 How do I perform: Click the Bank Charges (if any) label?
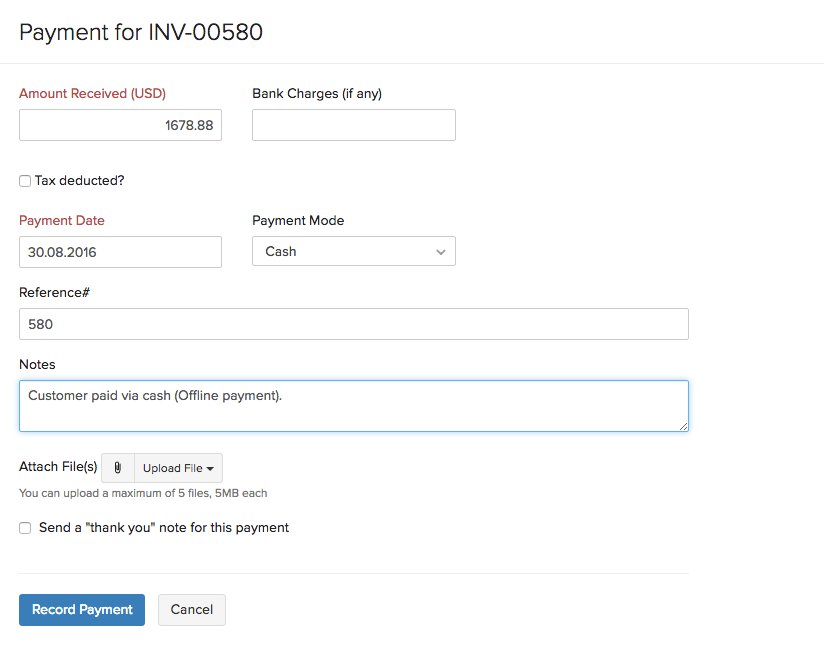click(317, 94)
